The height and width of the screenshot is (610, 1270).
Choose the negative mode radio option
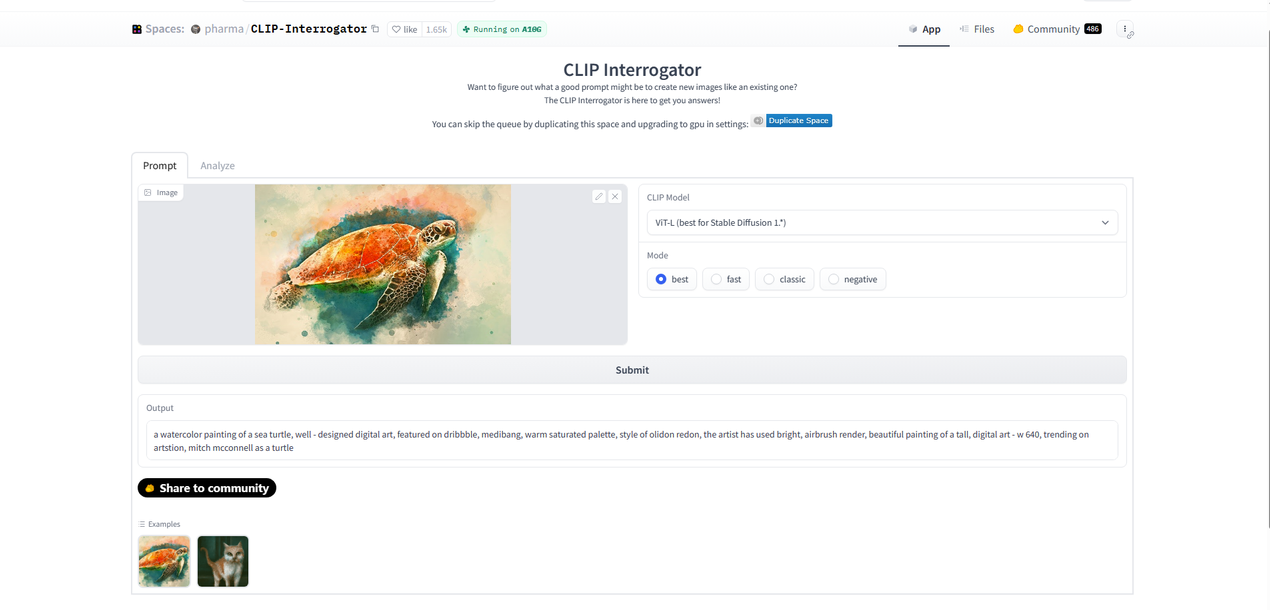click(x=834, y=279)
